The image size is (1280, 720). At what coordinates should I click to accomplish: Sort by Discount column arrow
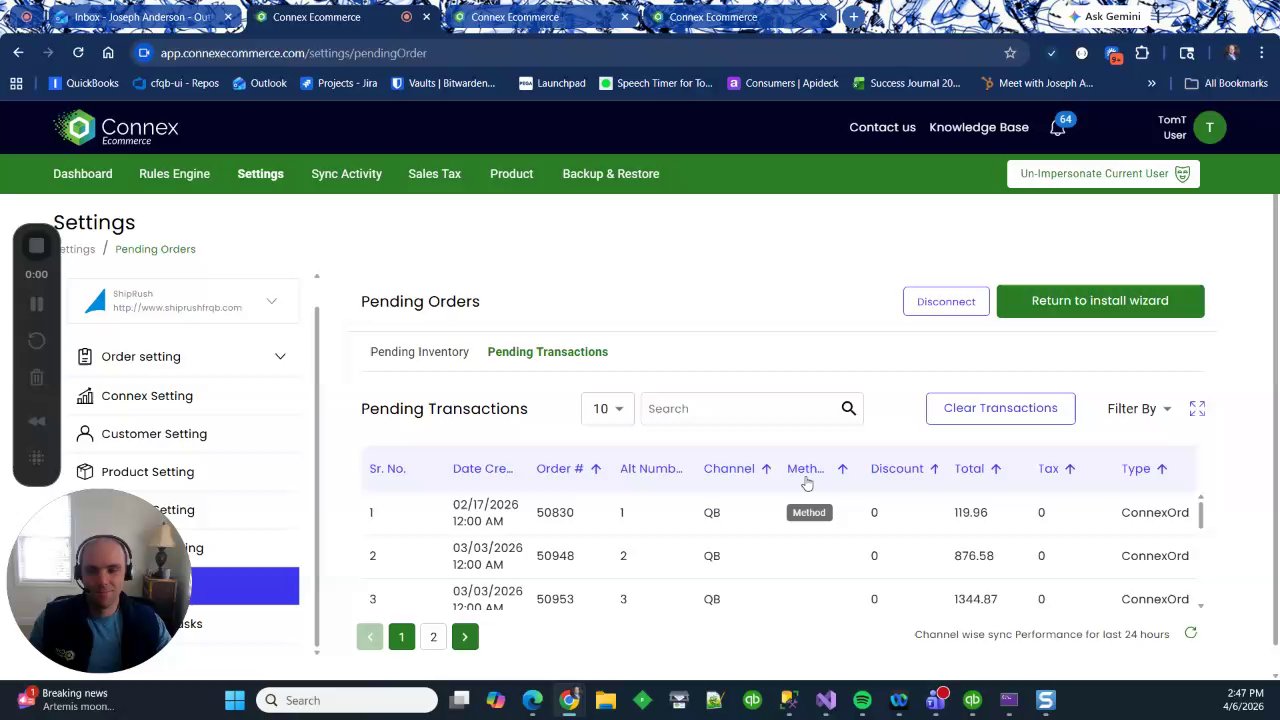pos(934,469)
